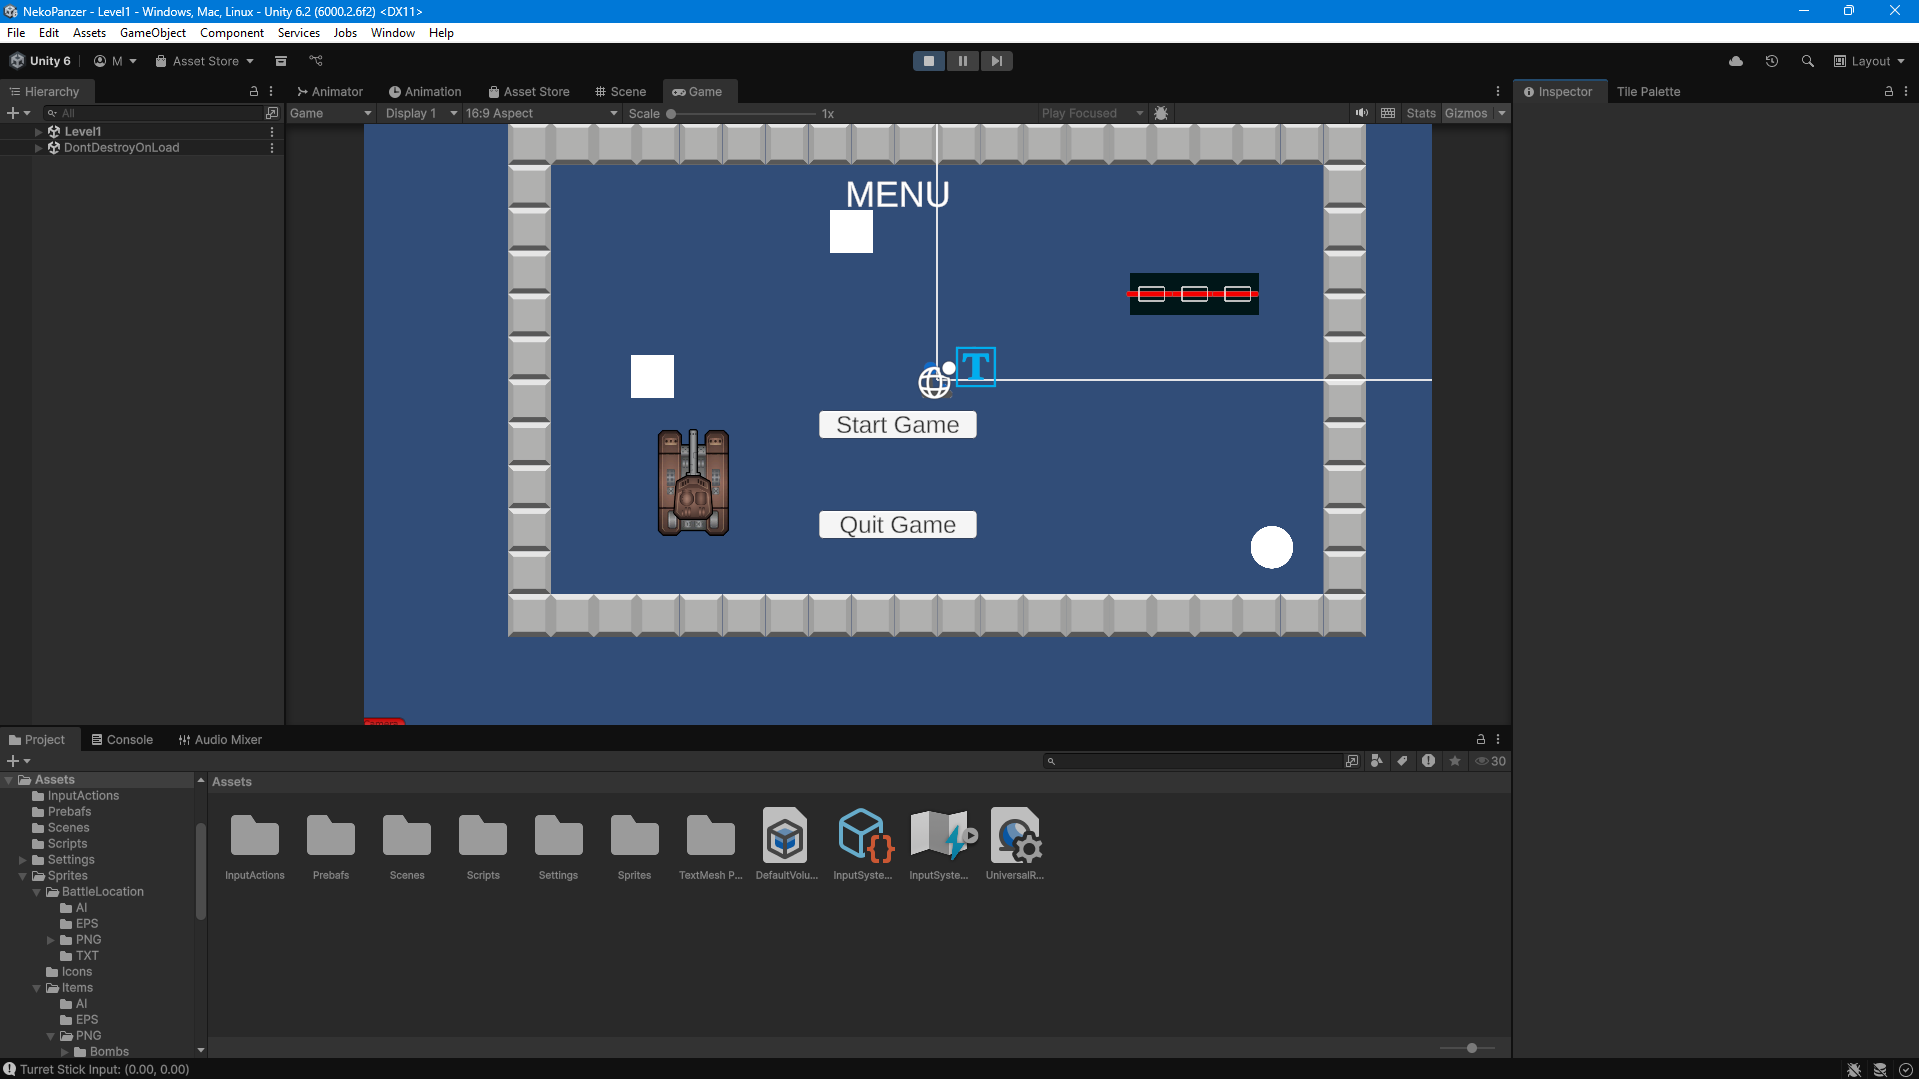1919x1079 pixels.
Task: Open the Version Control toolbar icon
Action: click(316, 61)
